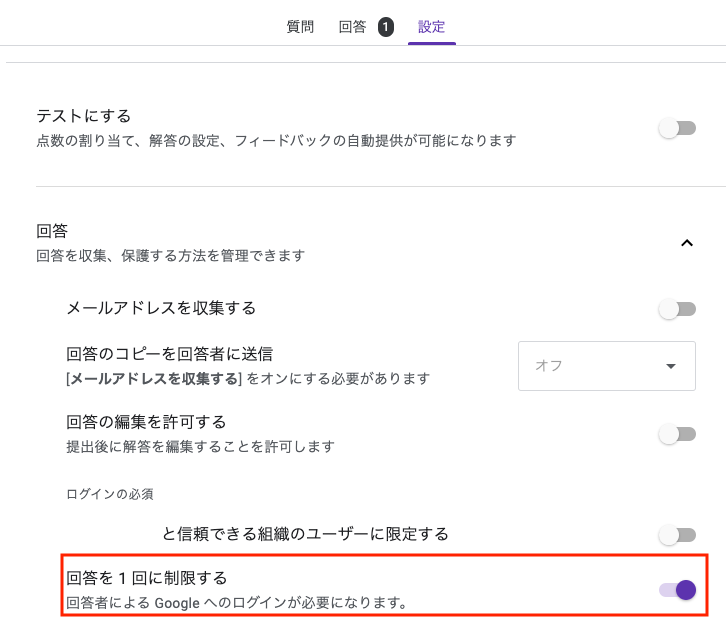Click the 回答を1回に制限する label

147,578
